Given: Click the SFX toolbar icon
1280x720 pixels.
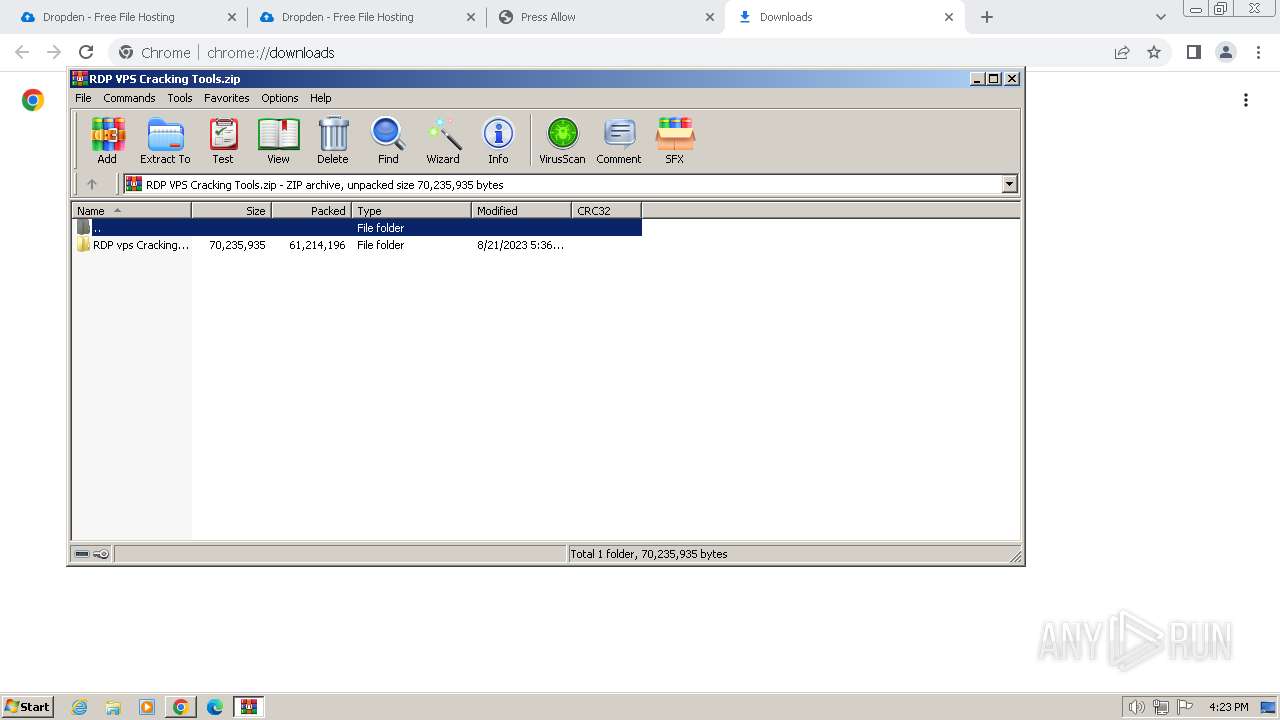Looking at the screenshot, I should [x=675, y=141].
